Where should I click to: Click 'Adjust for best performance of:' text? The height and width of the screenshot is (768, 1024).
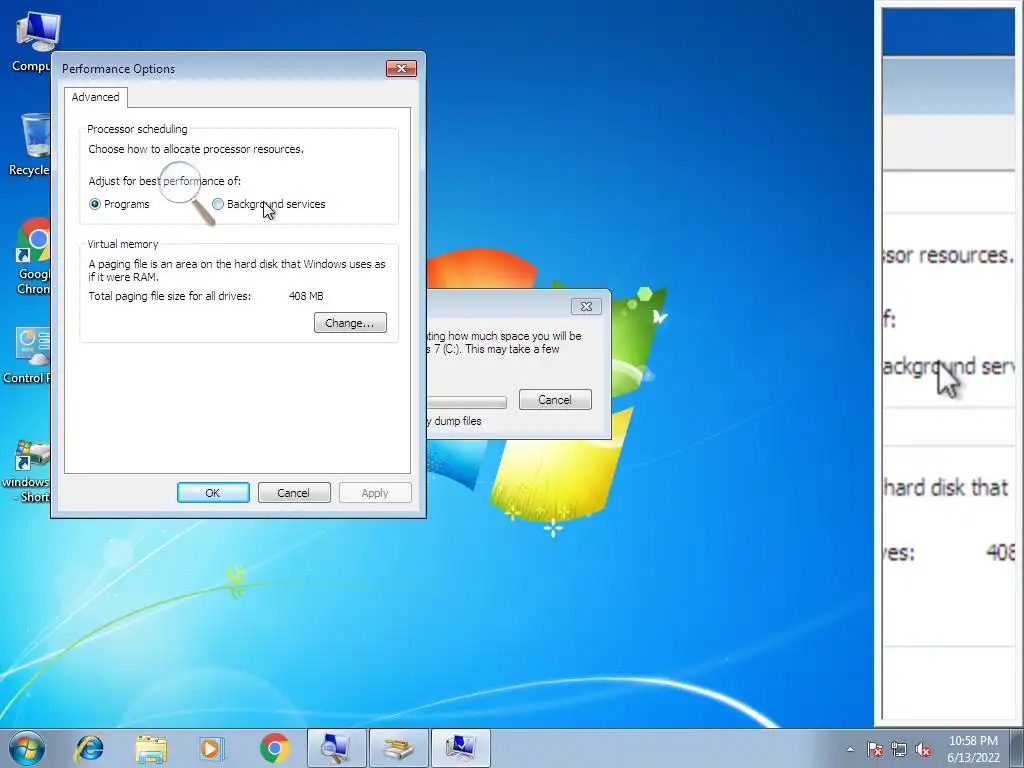[x=165, y=181]
